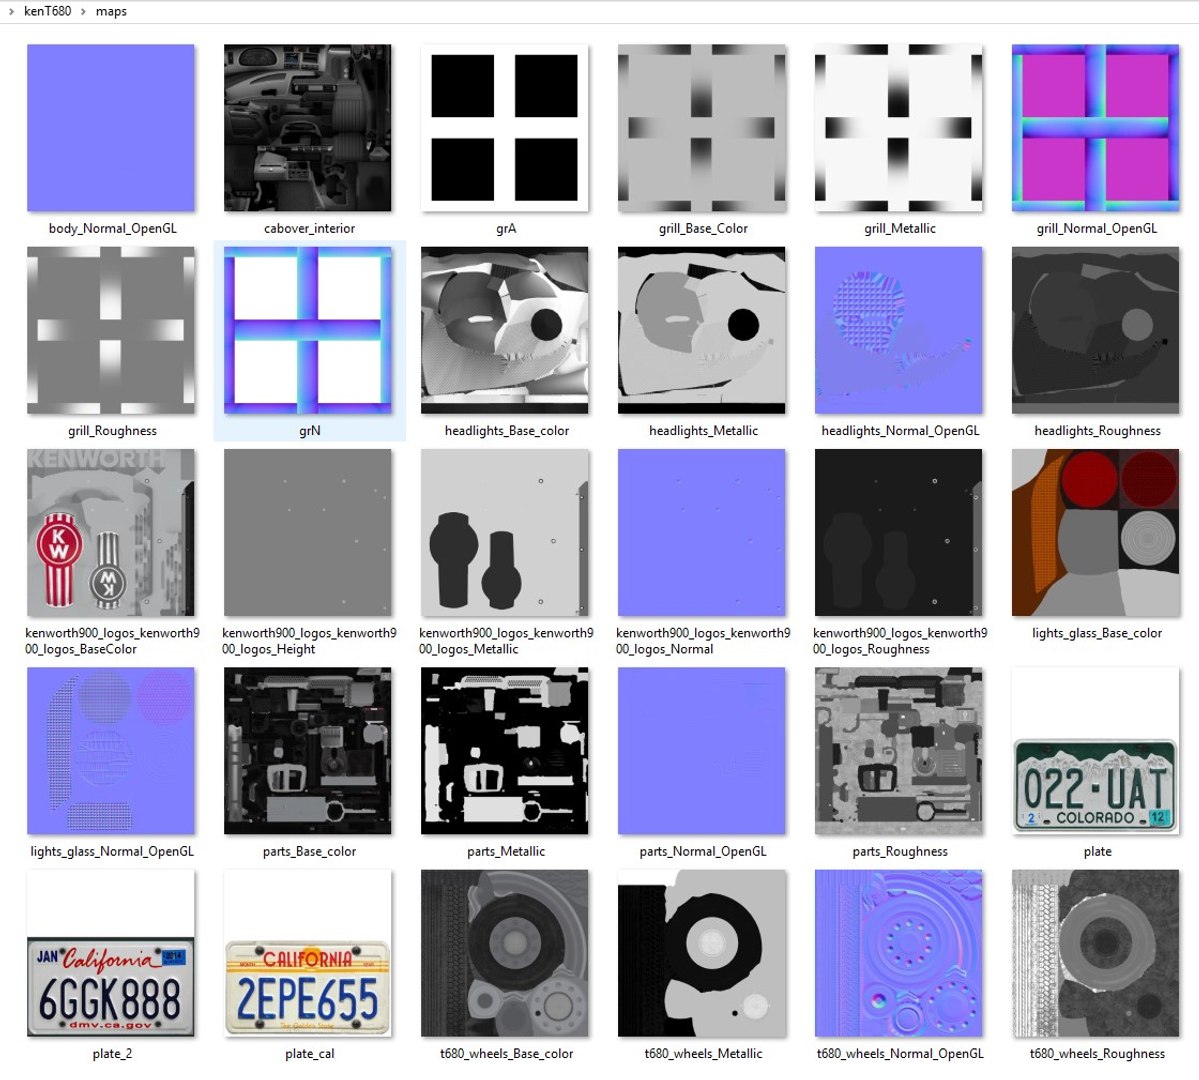Select the grill_Roughness thumbnail
1199x1080 pixels.
[x=111, y=330]
